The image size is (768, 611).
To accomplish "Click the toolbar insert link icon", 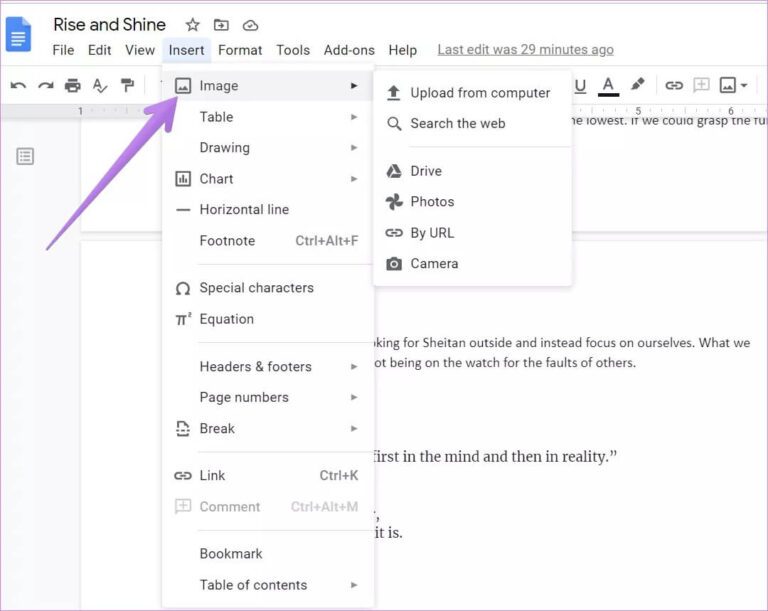I will [673, 86].
